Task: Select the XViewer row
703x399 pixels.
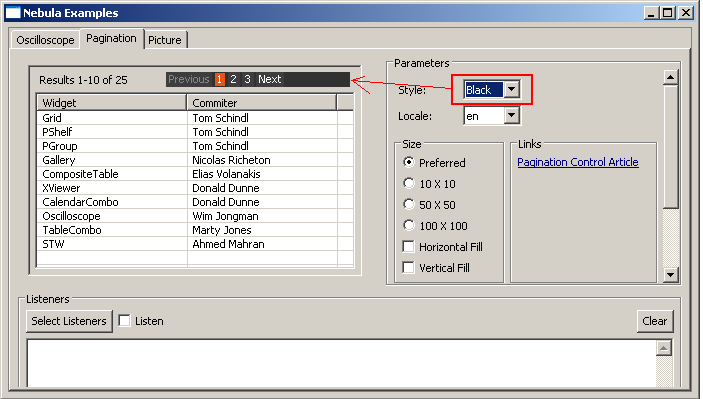Action: 195,188
